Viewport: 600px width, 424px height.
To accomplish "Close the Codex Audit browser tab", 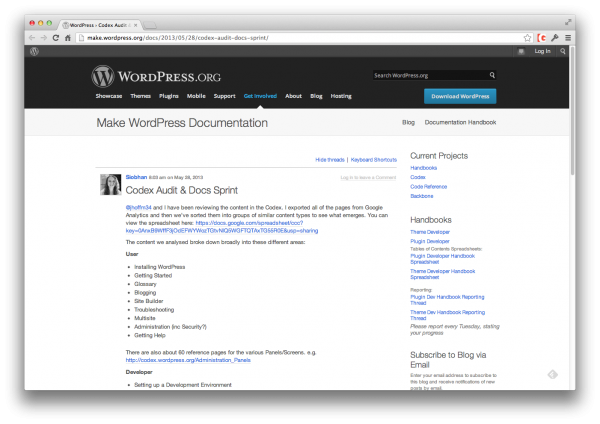I will [x=135, y=25].
